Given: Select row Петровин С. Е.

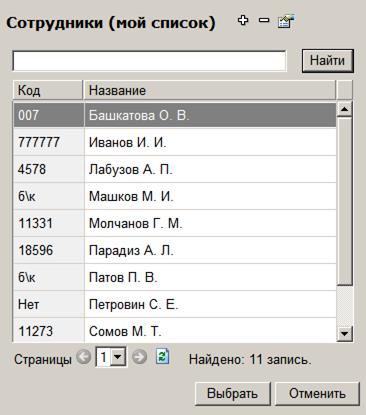Looking at the screenshot, I should (x=175, y=304).
